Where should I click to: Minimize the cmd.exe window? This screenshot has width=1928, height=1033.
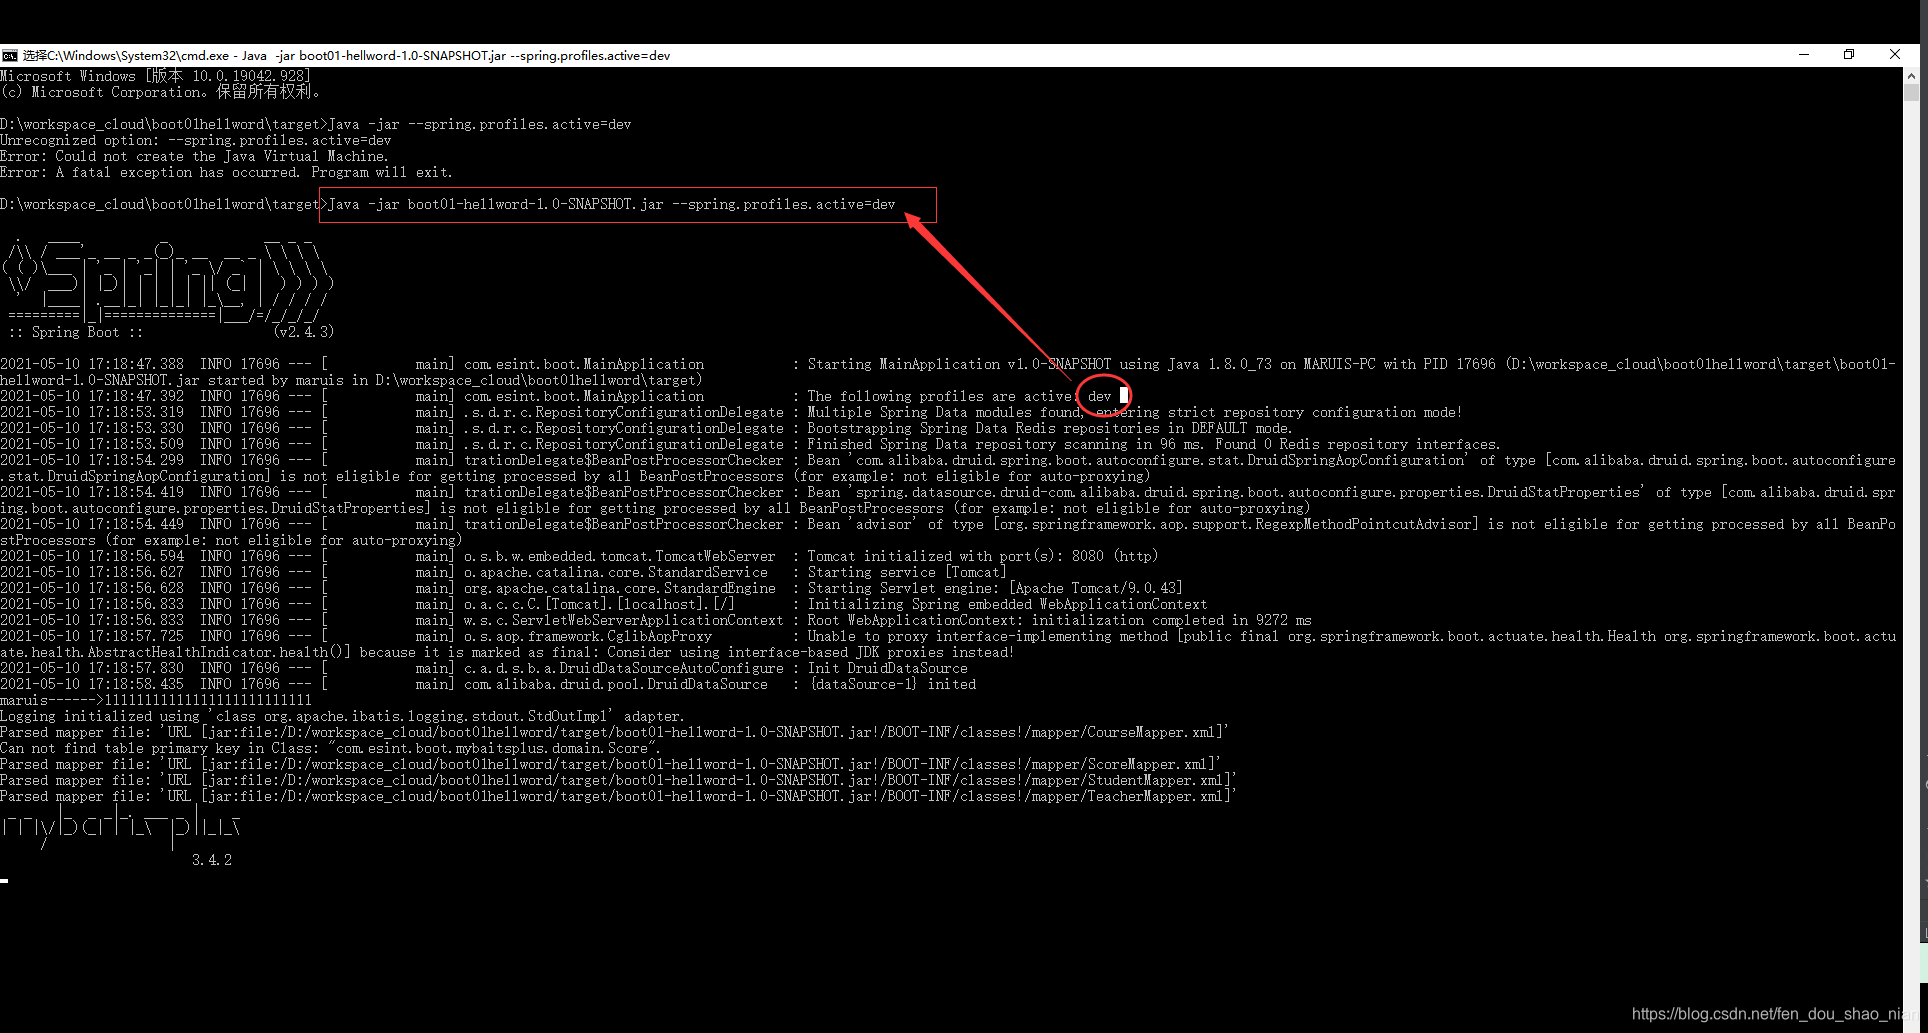point(1804,55)
